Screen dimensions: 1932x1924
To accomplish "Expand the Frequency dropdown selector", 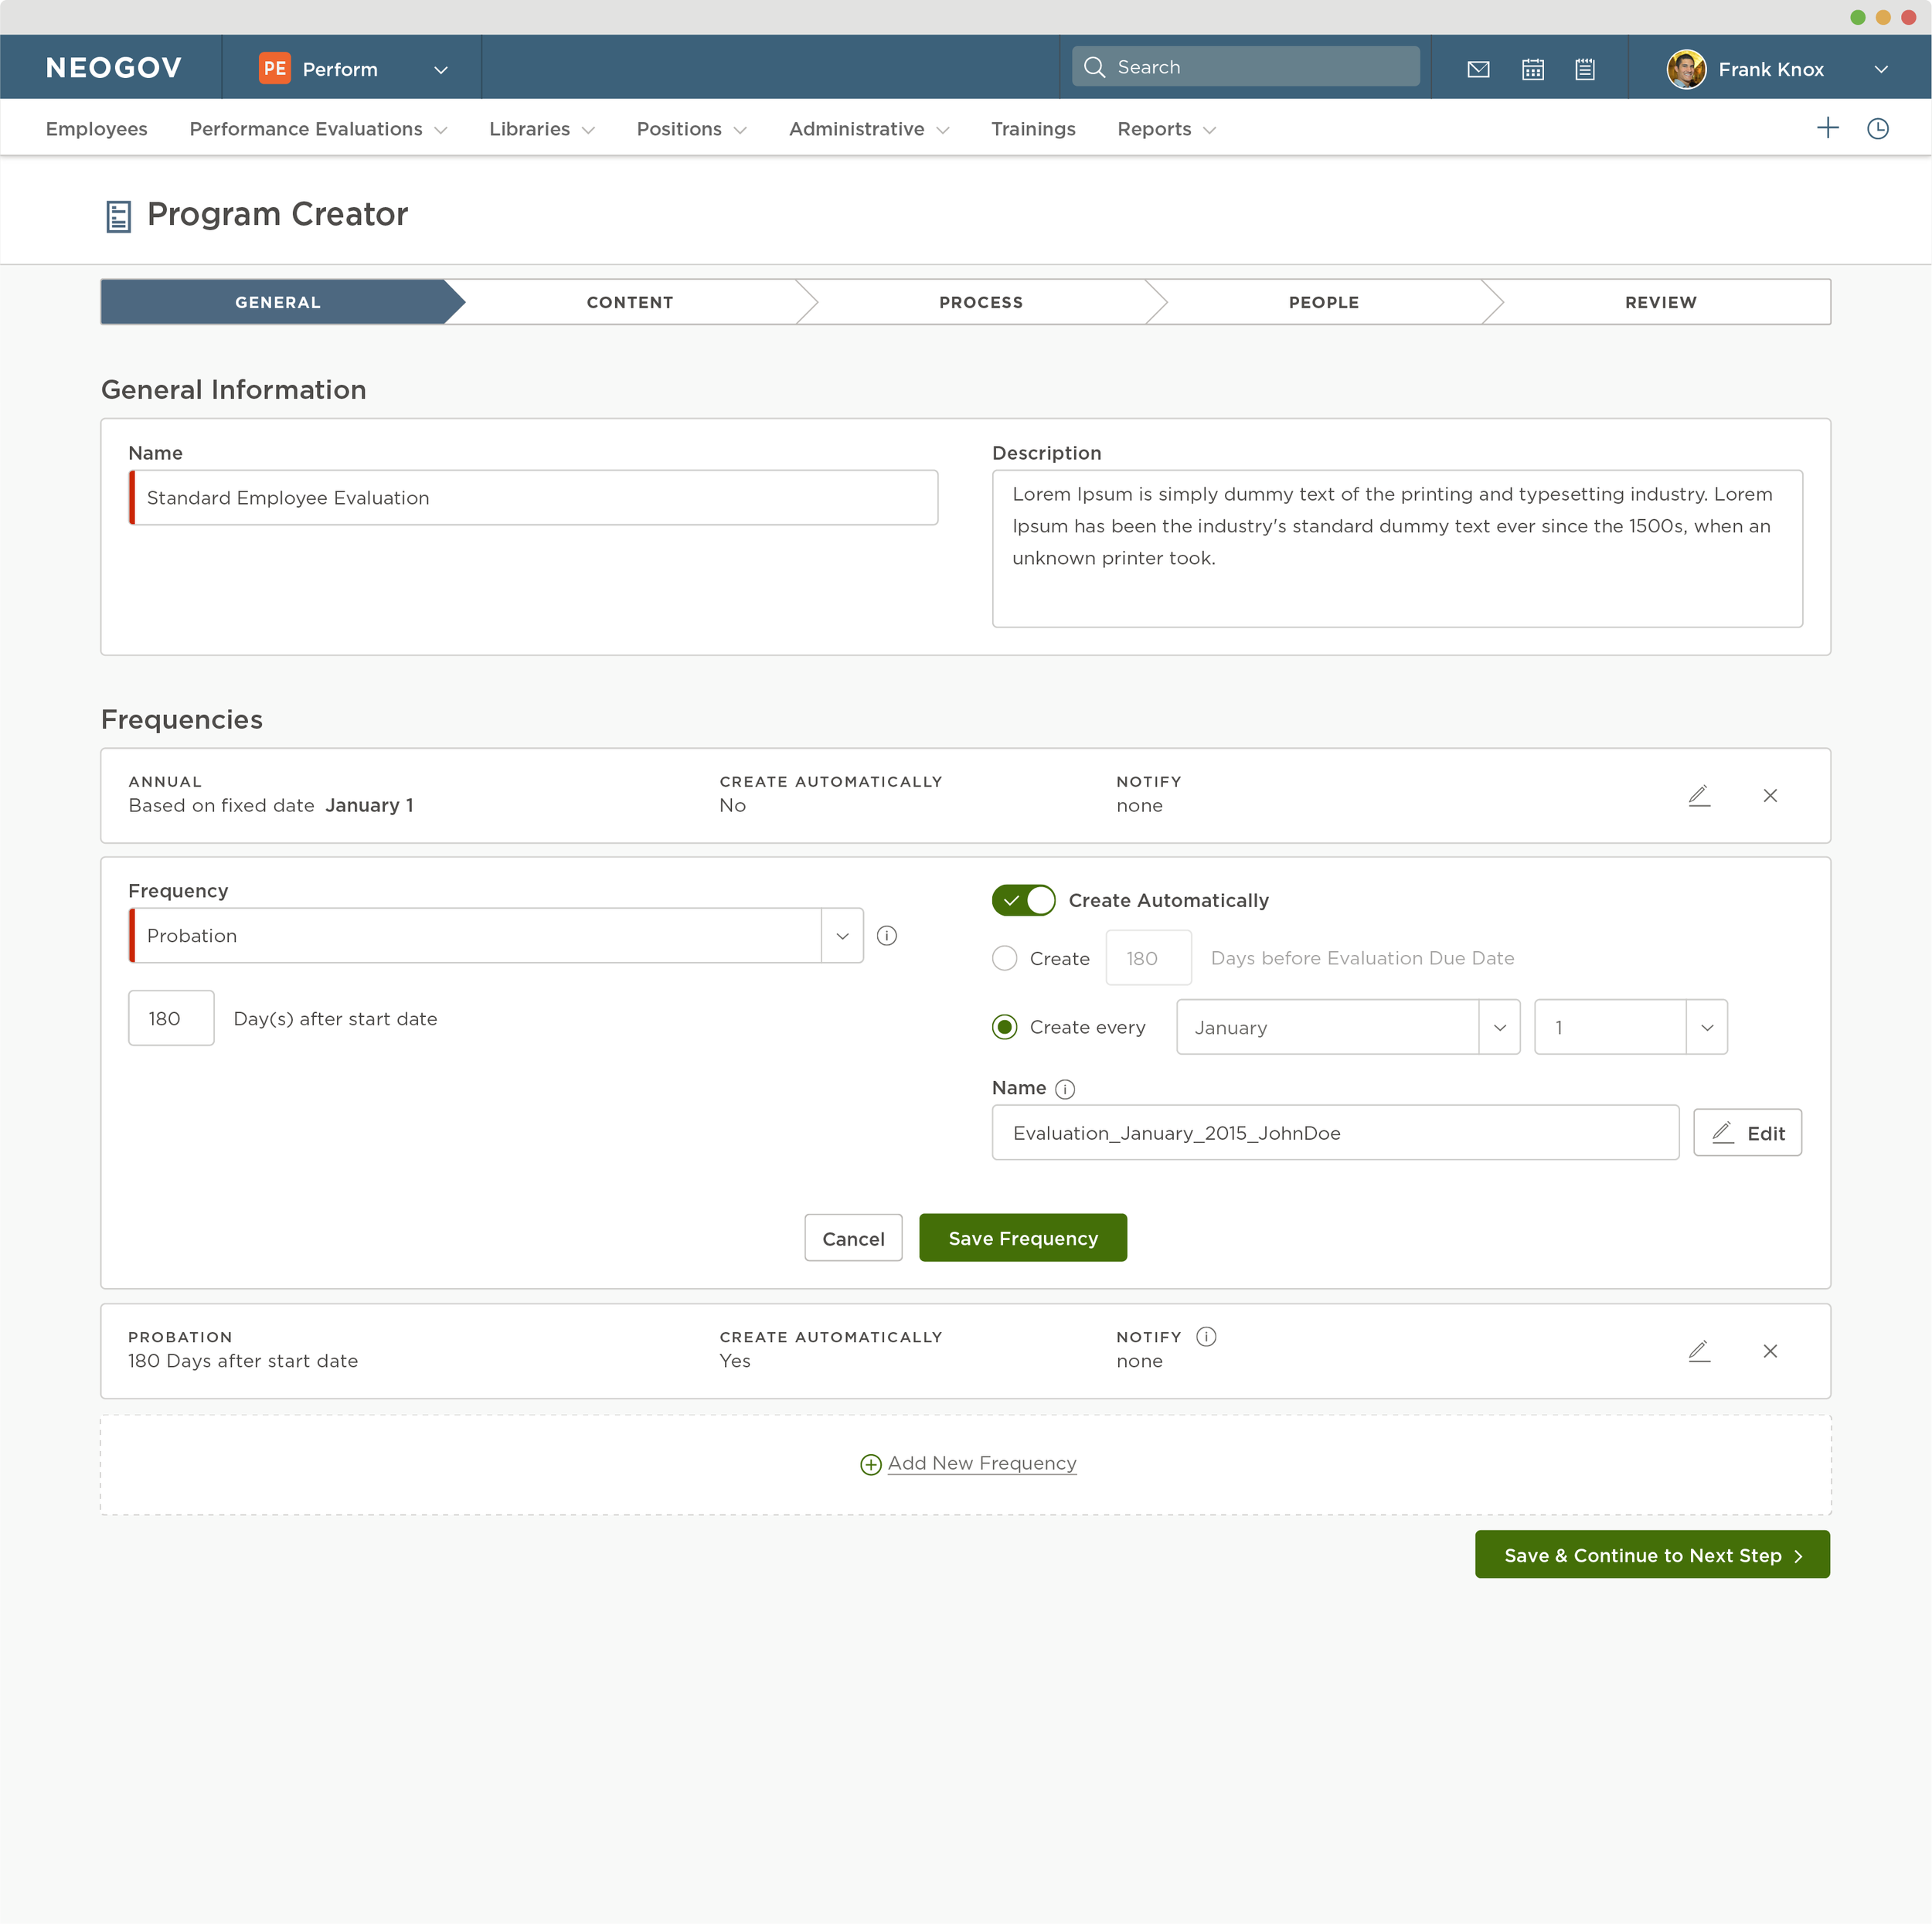I will (x=842, y=934).
